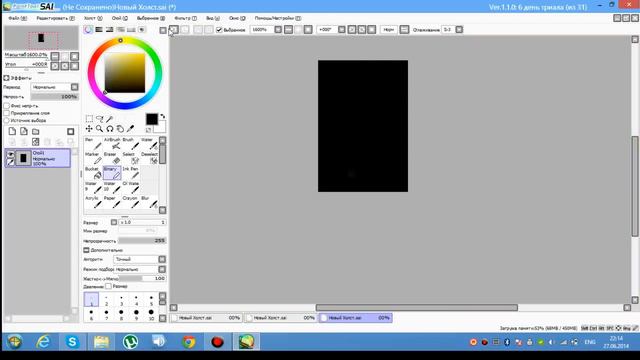The image size is (640, 360).
Task: Adjust the layer opacity 100% slider
Action: pyautogui.click(x=54, y=97)
